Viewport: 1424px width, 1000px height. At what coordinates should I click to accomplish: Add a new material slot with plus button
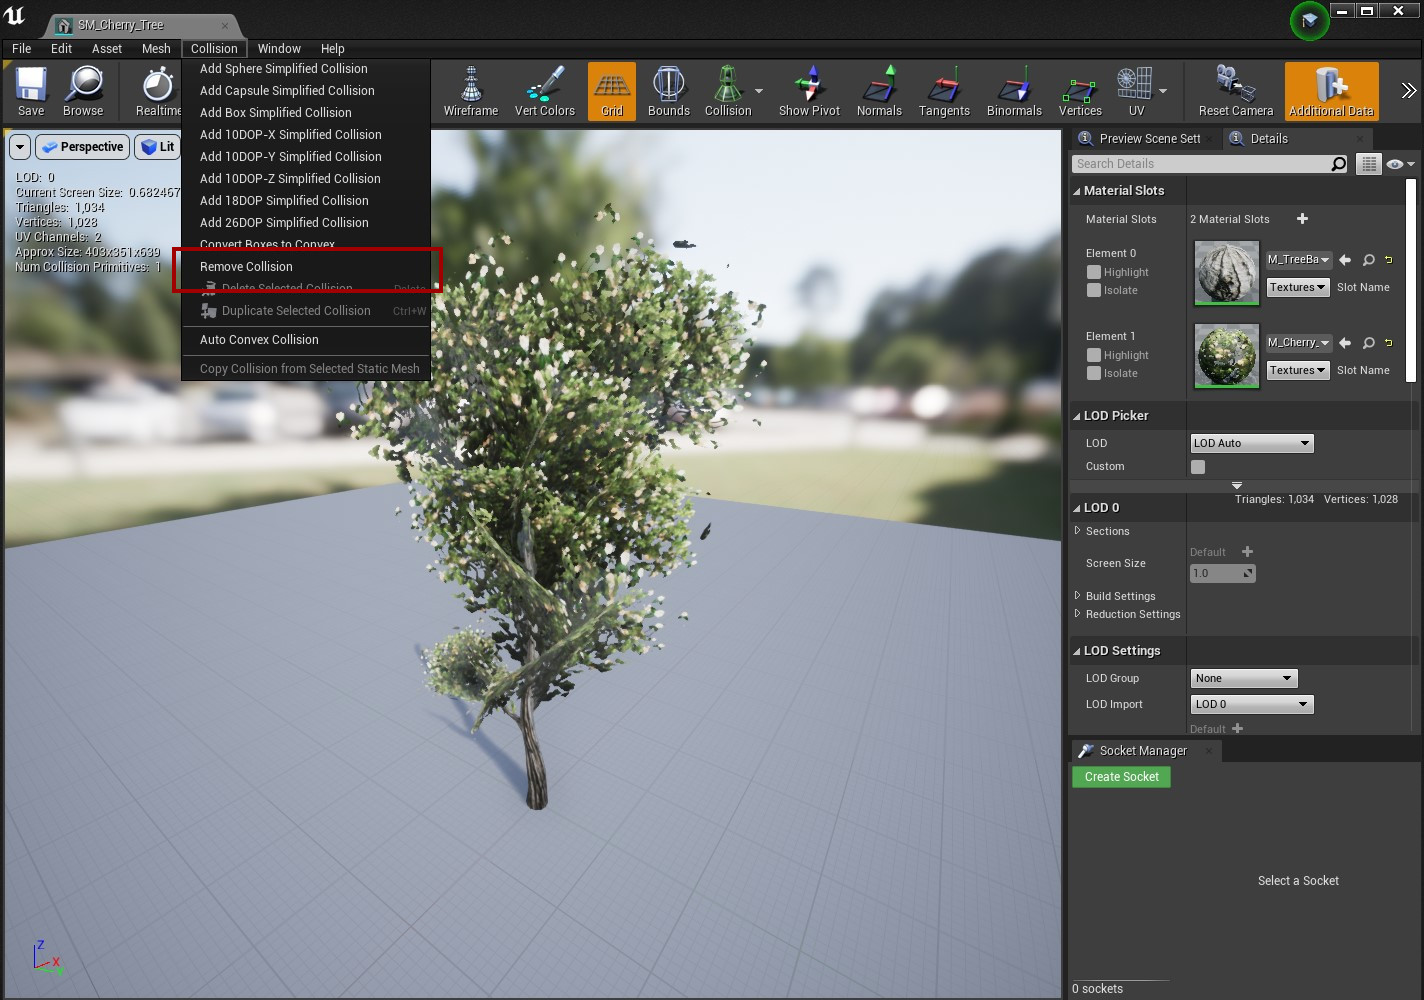click(1303, 218)
